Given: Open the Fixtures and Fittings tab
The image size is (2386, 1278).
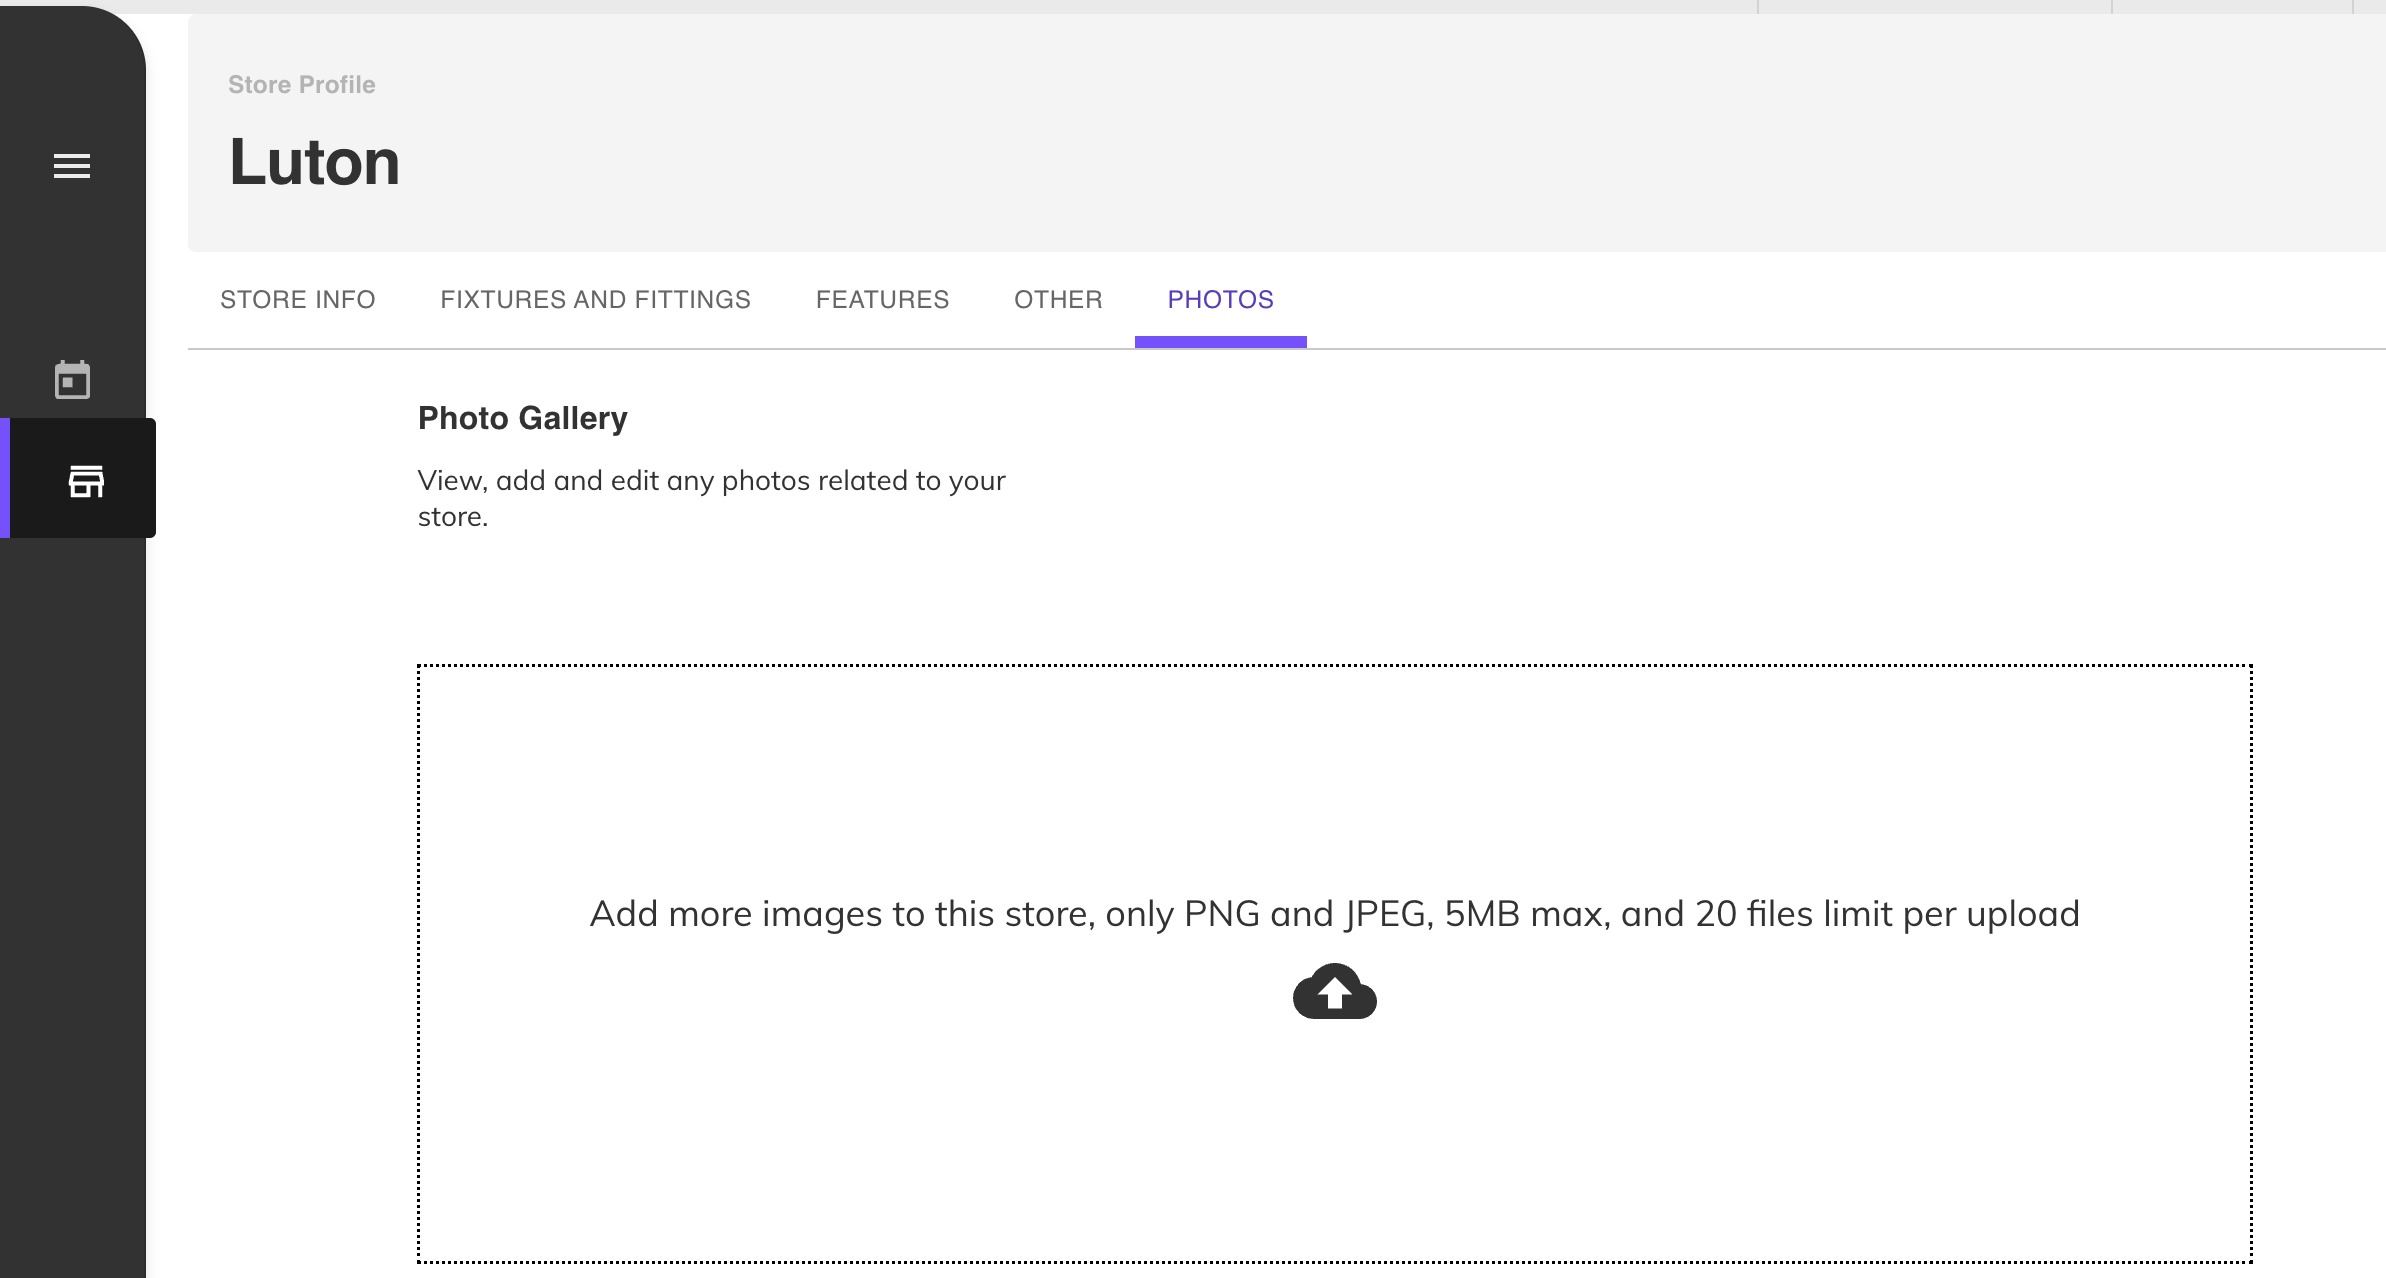Looking at the screenshot, I should click(595, 300).
